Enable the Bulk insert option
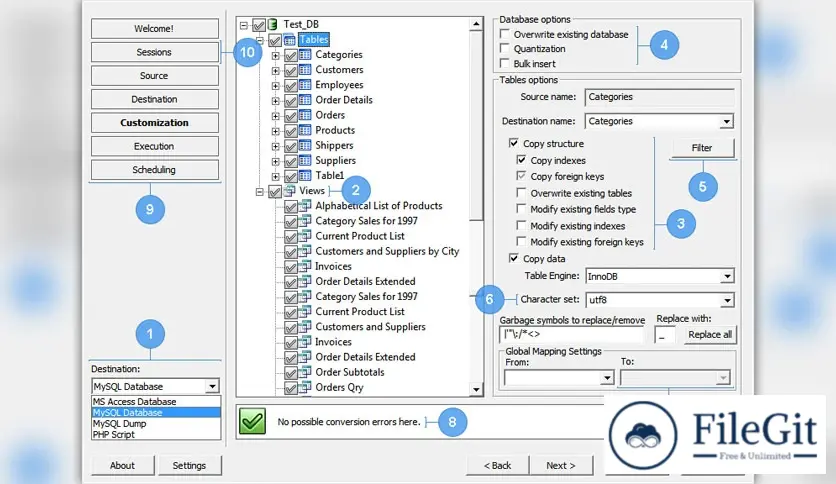 pyautogui.click(x=504, y=63)
